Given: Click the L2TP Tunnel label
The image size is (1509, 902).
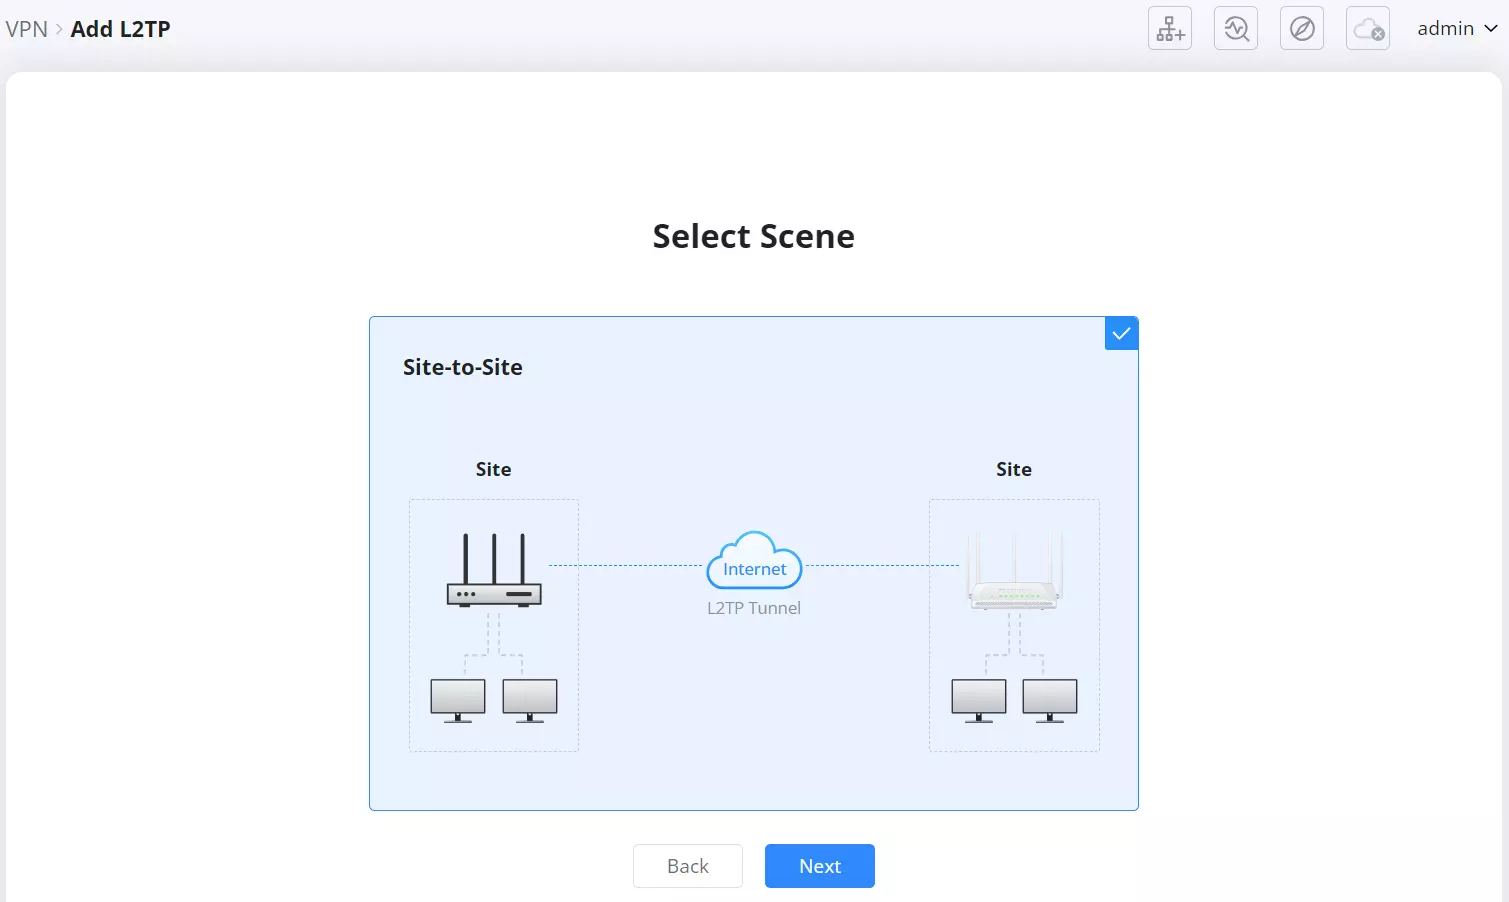Looking at the screenshot, I should click(x=754, y=608).
